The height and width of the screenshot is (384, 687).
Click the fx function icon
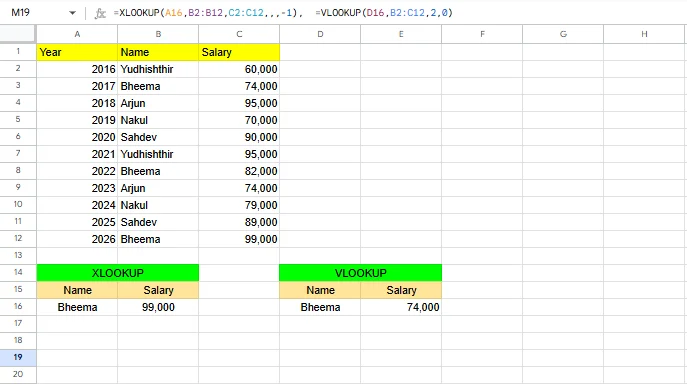(x=100, y=13)
